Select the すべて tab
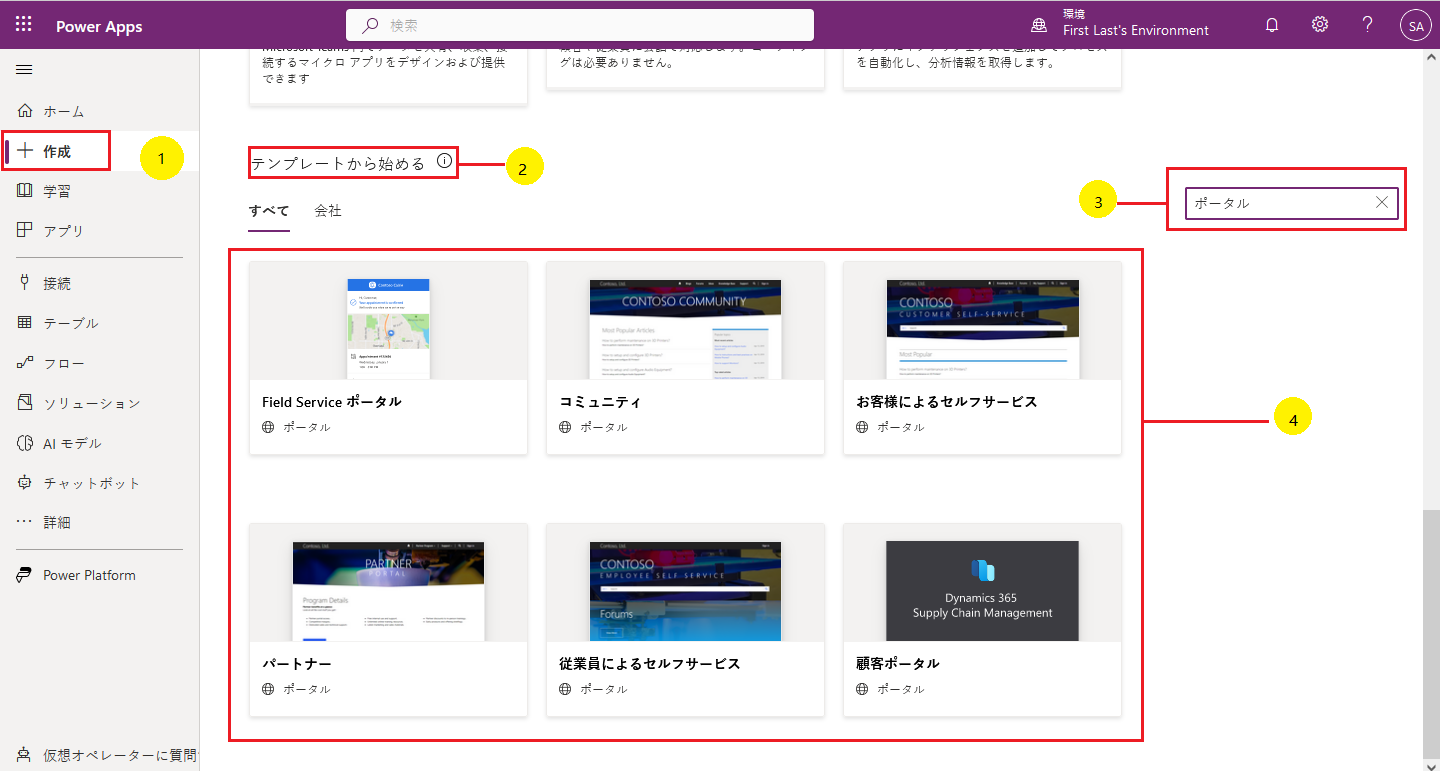Viewport: 1440px width, 771px height. pyautogui.click(x=269, y=211)
